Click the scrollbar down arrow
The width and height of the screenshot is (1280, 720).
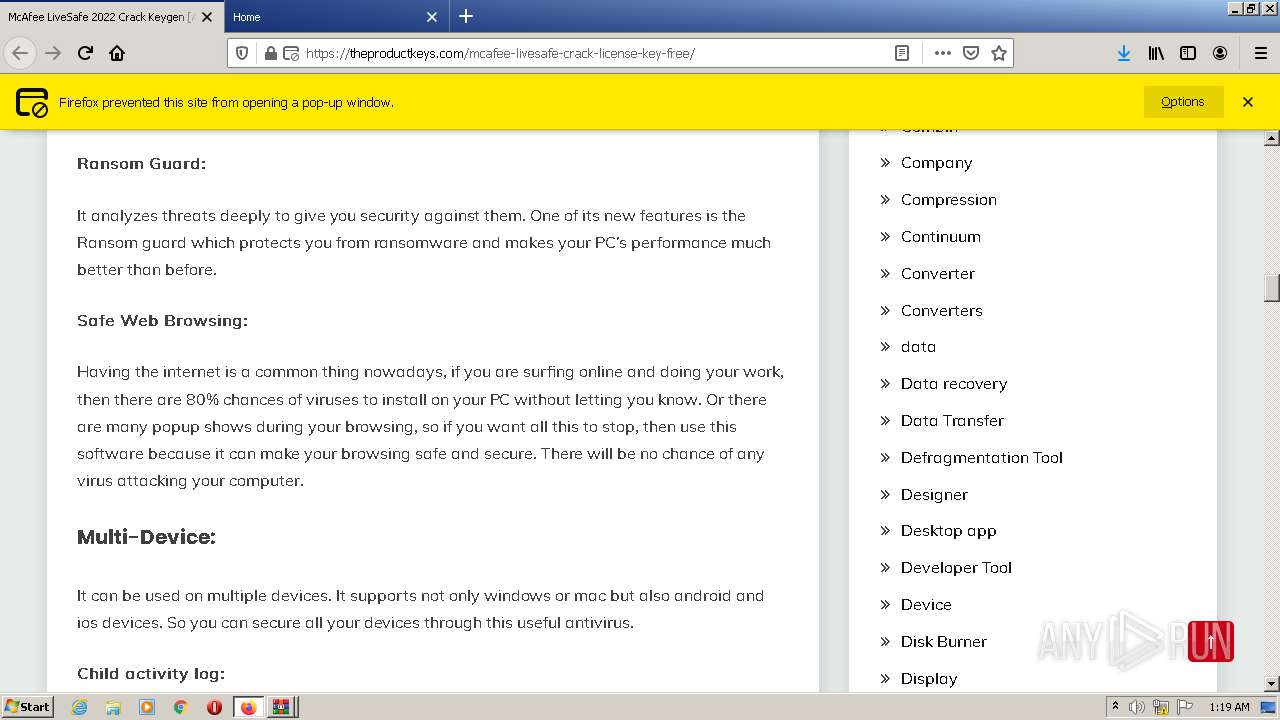1272,684
